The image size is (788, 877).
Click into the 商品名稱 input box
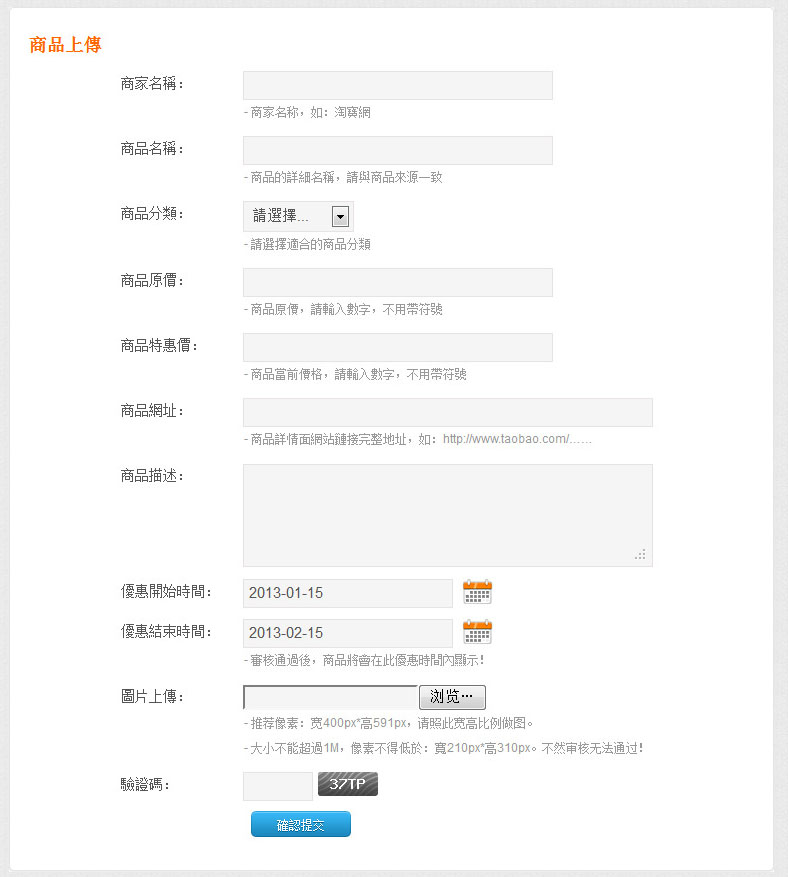click(x=397, y=151)
